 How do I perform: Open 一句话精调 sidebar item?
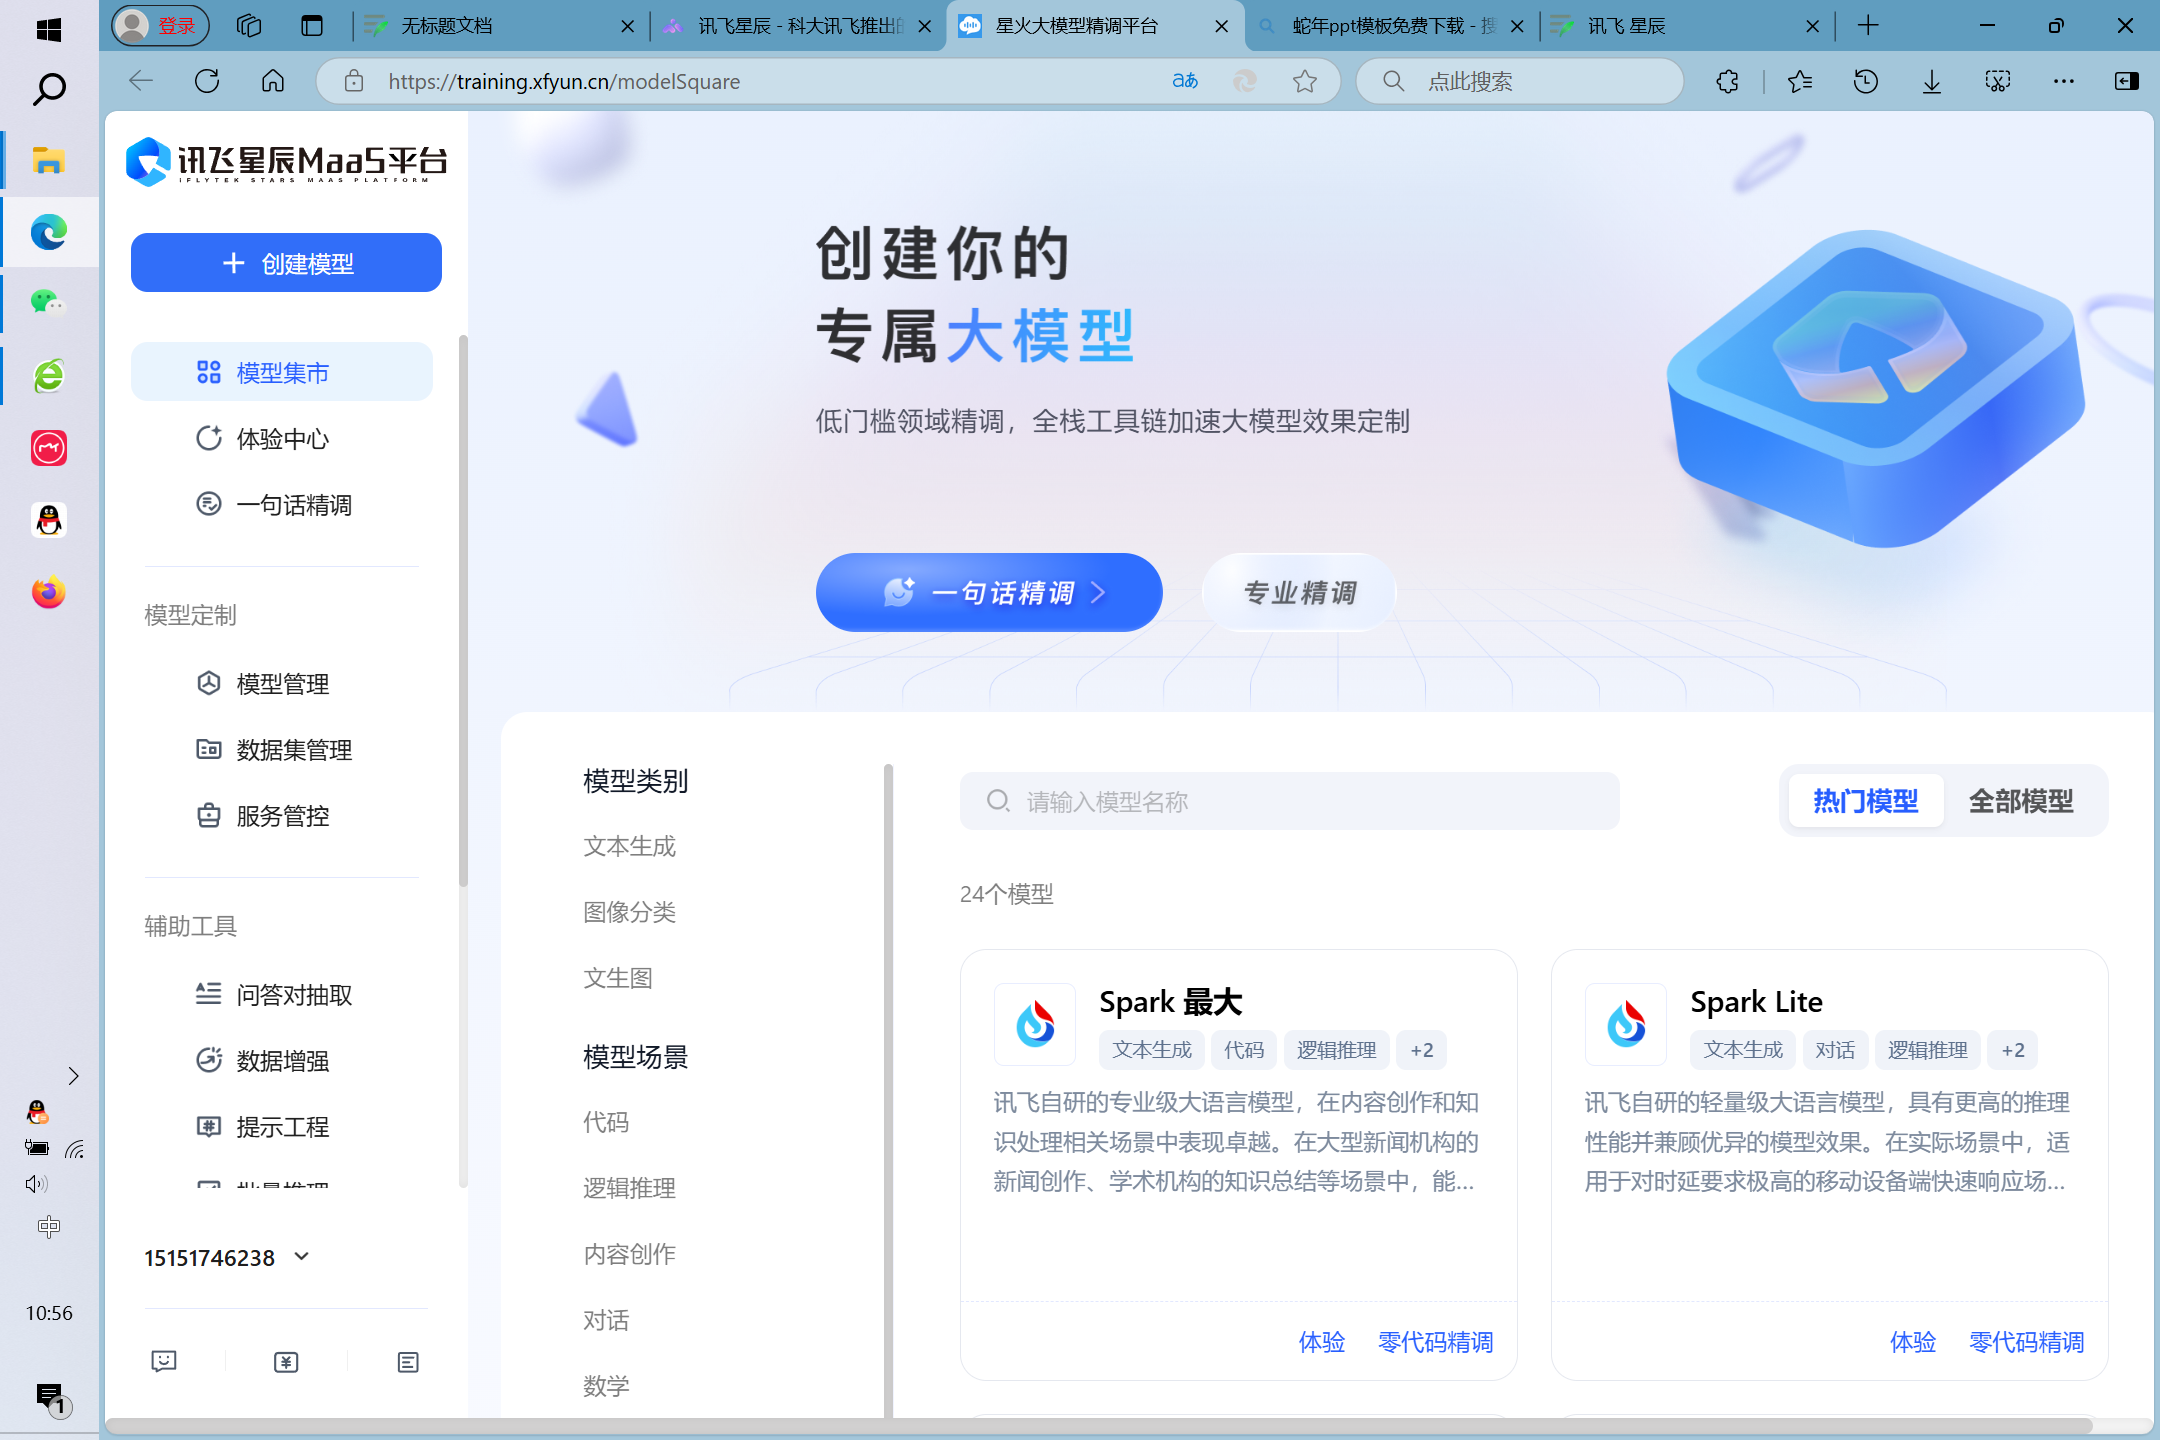coord(282,504)
